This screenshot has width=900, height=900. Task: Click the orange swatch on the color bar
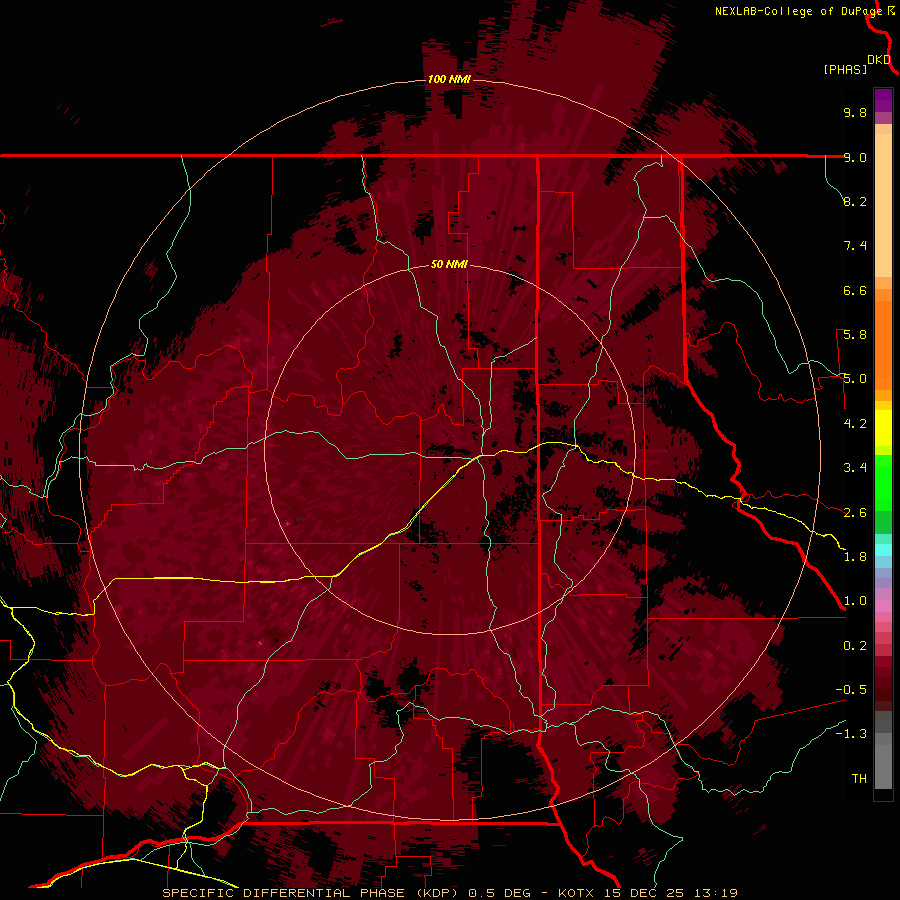[883, 346]
